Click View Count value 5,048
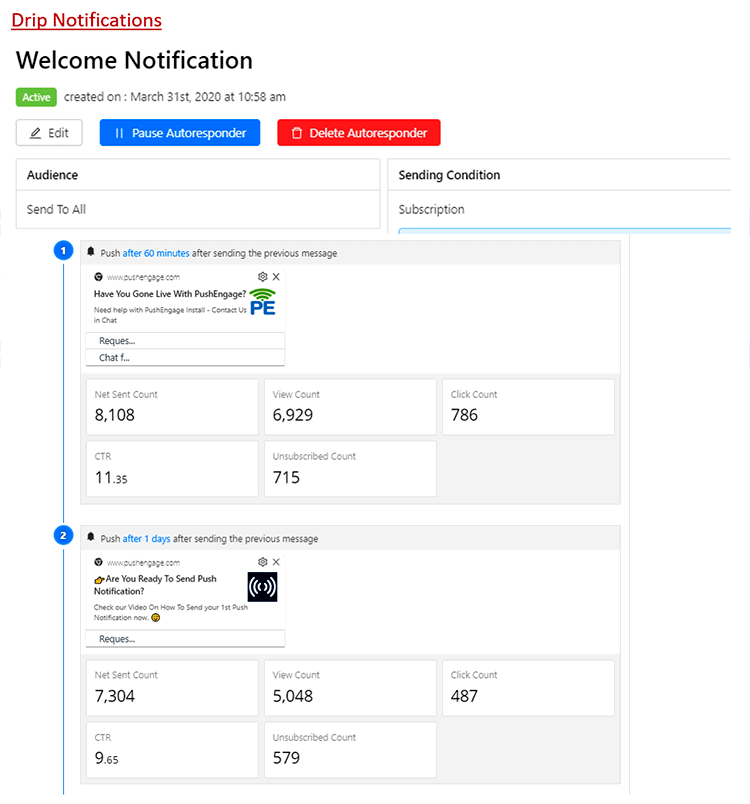Image resolution: width=750 pixels, height=804 pixels. tap(293, 696)
